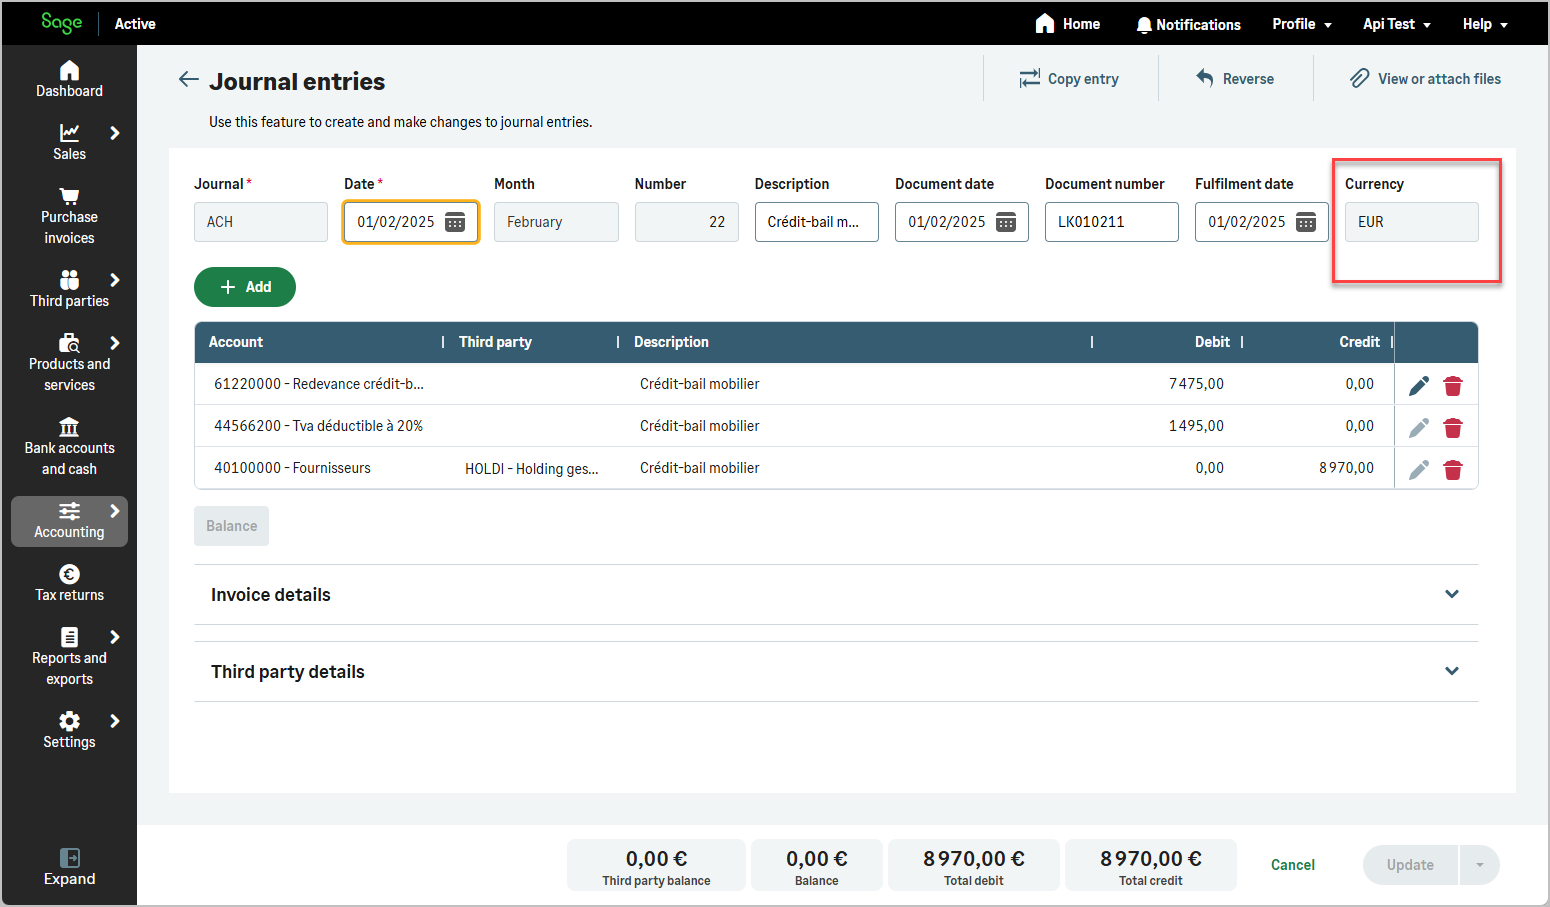Edit the 61220000 Redevance crédit-bail line

[x=1419, y=386]
